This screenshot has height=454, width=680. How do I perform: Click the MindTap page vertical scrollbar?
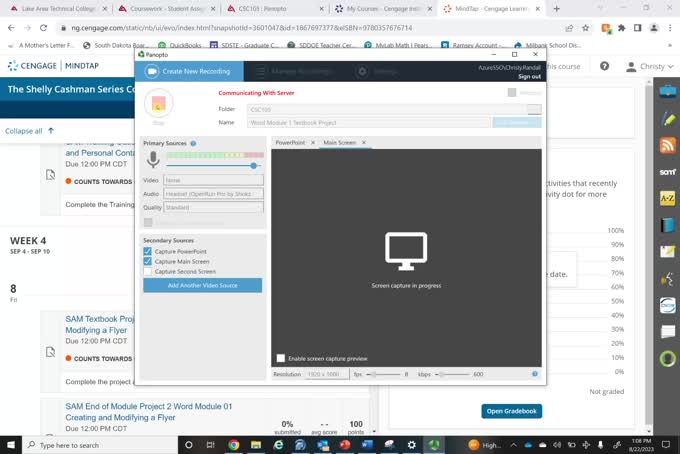click(649, 254)
